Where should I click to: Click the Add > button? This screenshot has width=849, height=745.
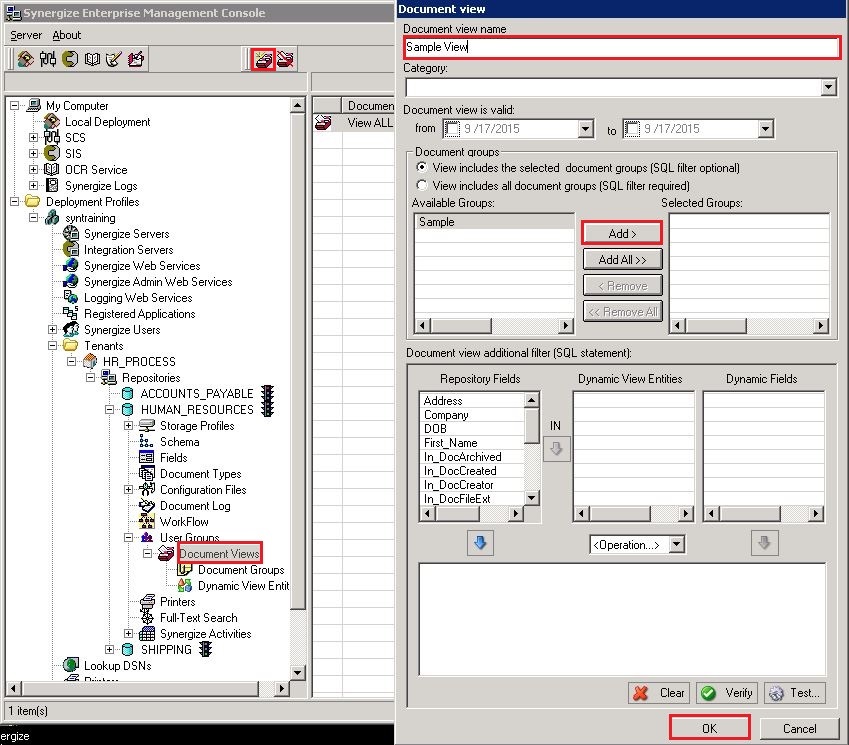[622, 233]
